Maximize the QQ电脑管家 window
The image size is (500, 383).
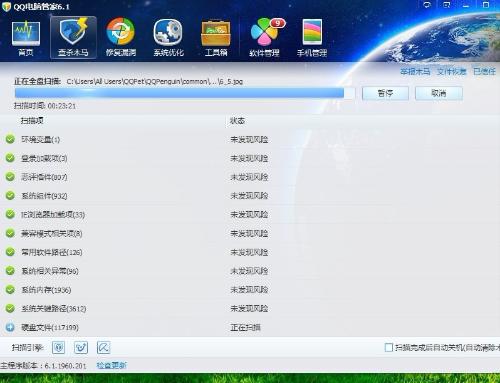486,5
